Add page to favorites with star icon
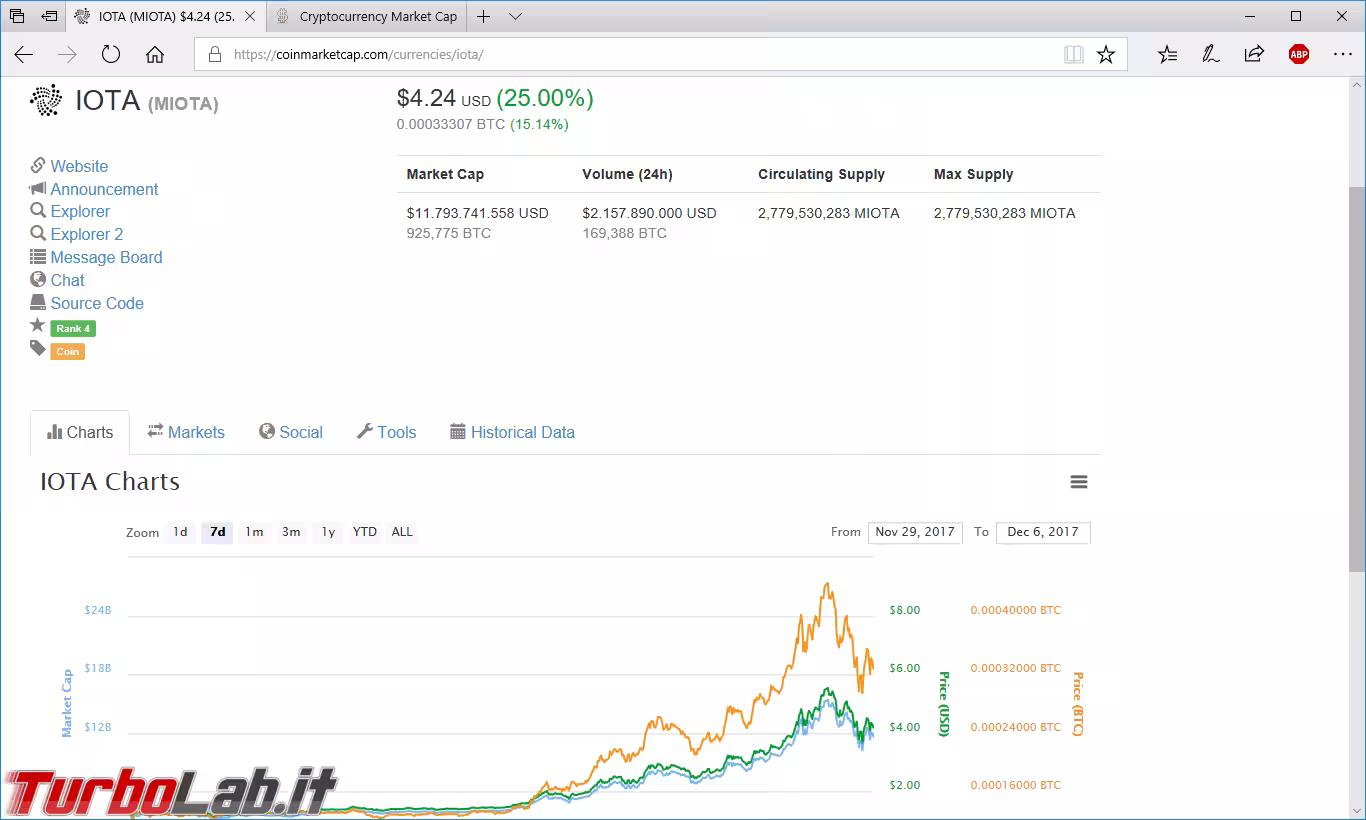The width and height of the screenshot is (1366, 820). tap(1105, 55)
